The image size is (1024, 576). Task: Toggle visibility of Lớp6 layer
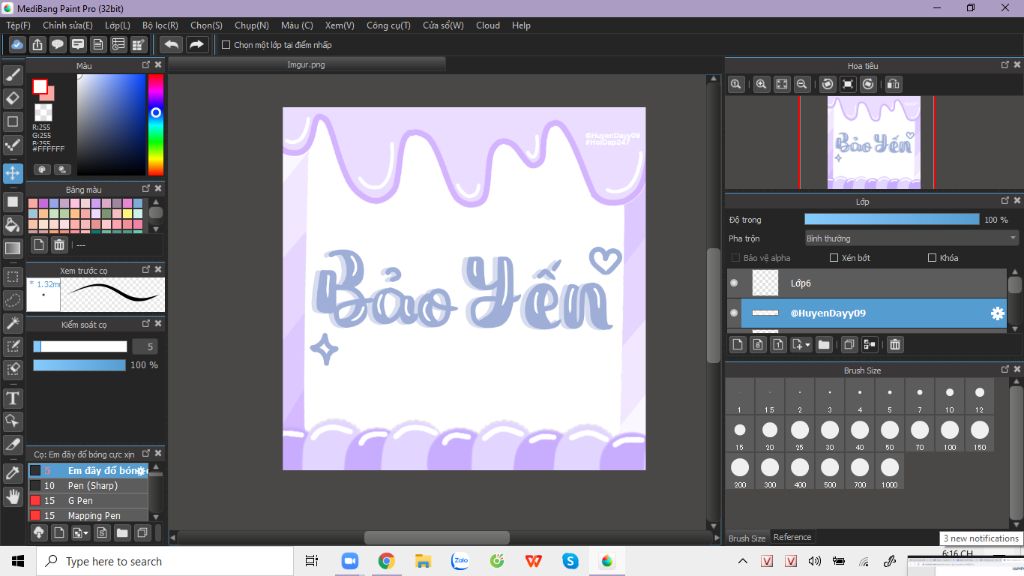pyautogui.click(x=734, y=283)
